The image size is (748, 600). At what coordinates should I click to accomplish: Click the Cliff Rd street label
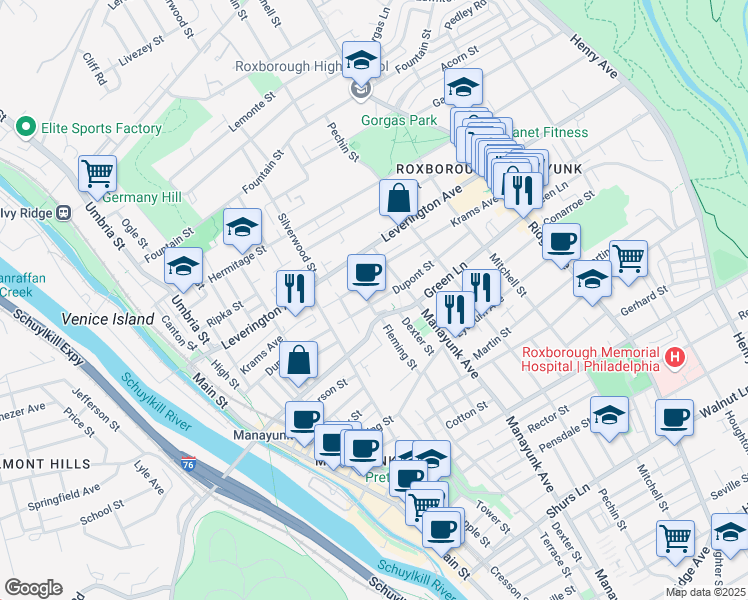tap(94, 69)
